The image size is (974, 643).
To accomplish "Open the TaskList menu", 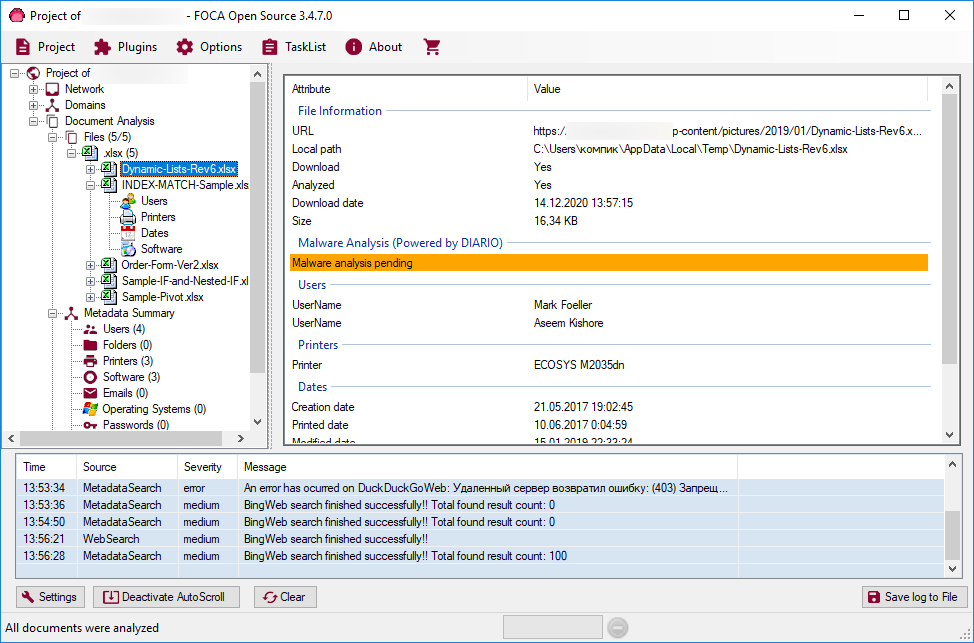I will coord(294,47).
